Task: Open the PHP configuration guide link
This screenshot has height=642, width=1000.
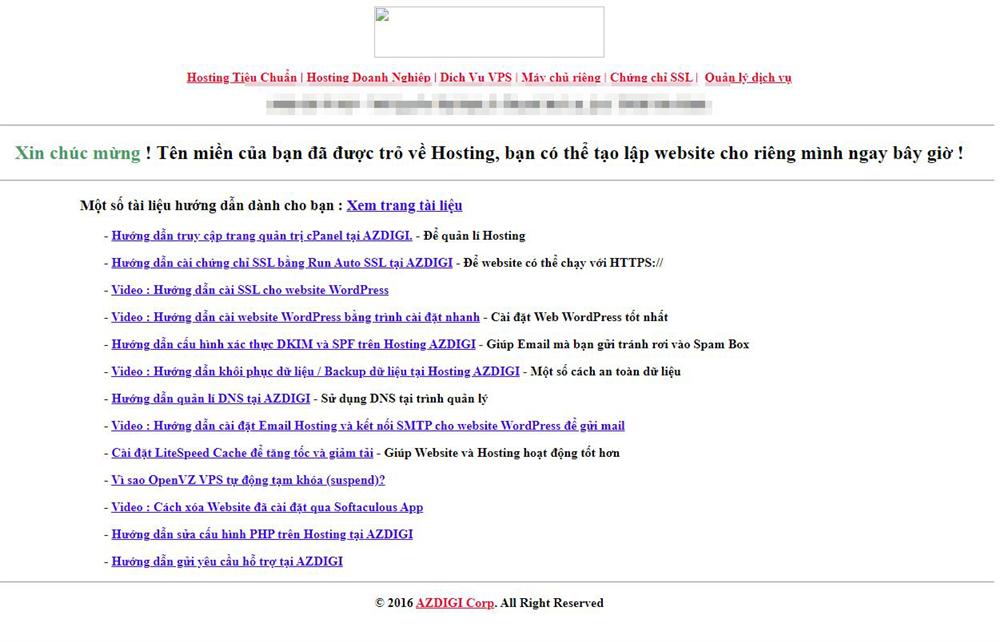Action: (x=262, y=534)
